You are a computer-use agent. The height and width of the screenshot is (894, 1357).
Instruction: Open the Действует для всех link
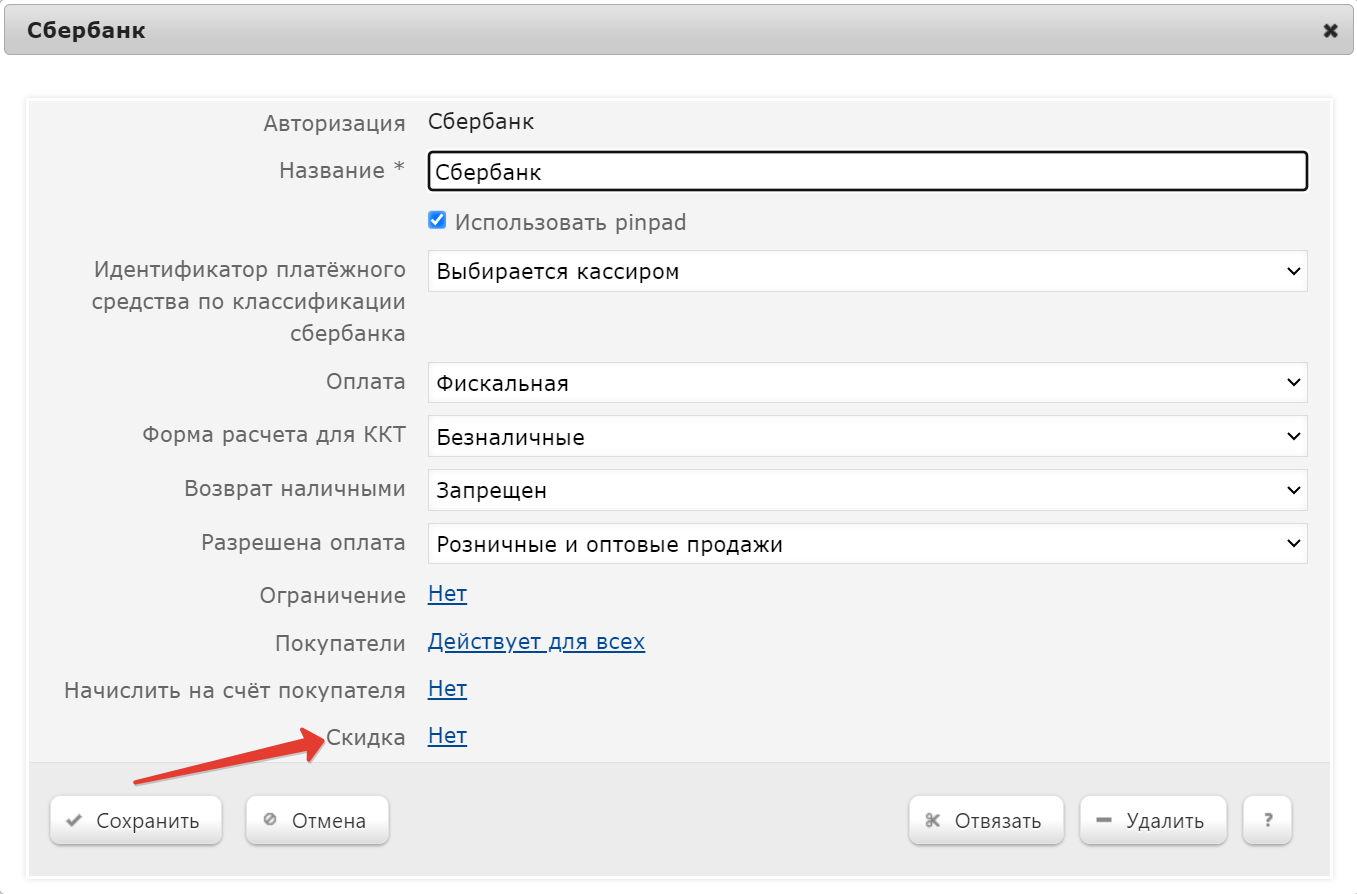(536, 642)
